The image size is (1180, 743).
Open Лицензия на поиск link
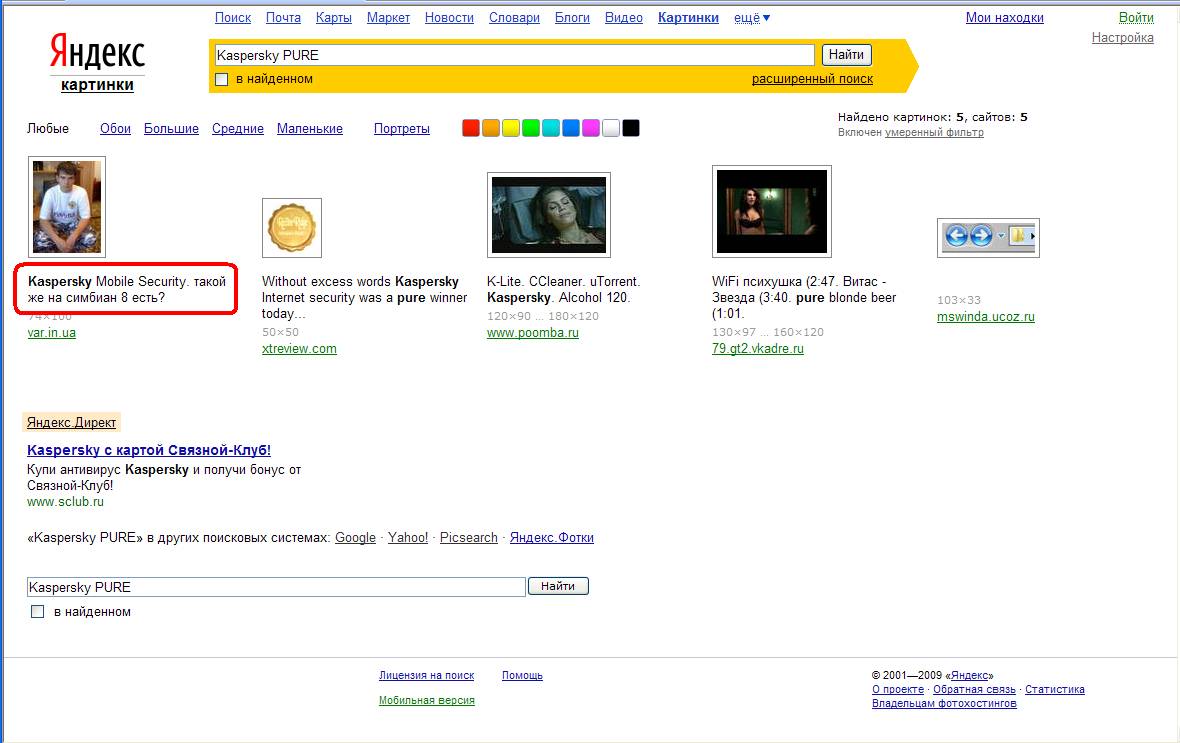[427, 675]
